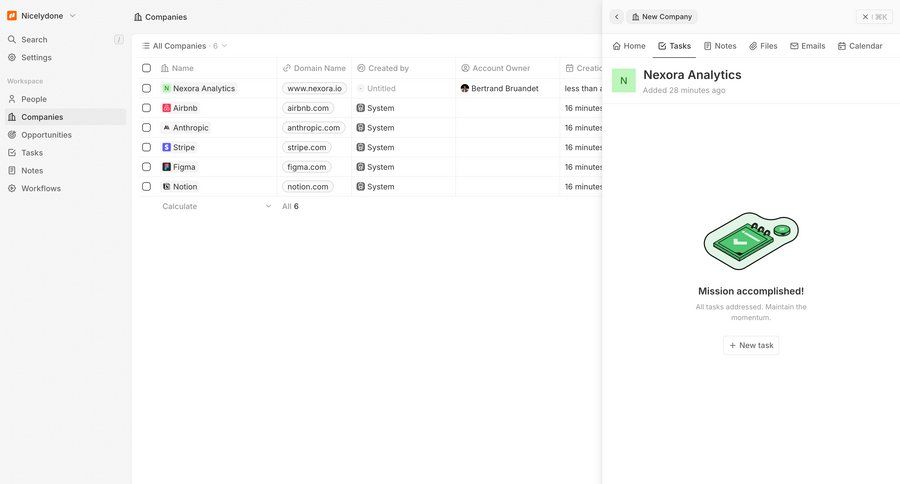Click the Bertrand Bruandet account owner chip

(499, 88)
